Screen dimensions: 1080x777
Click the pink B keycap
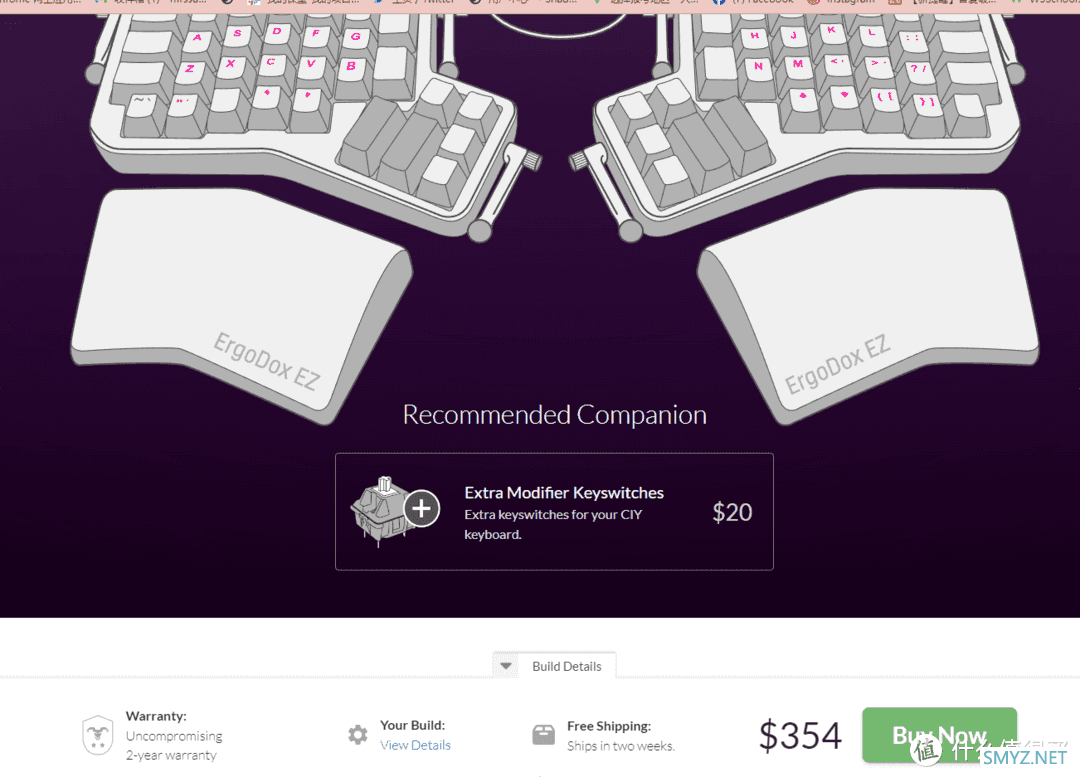(x=351, y=67)
